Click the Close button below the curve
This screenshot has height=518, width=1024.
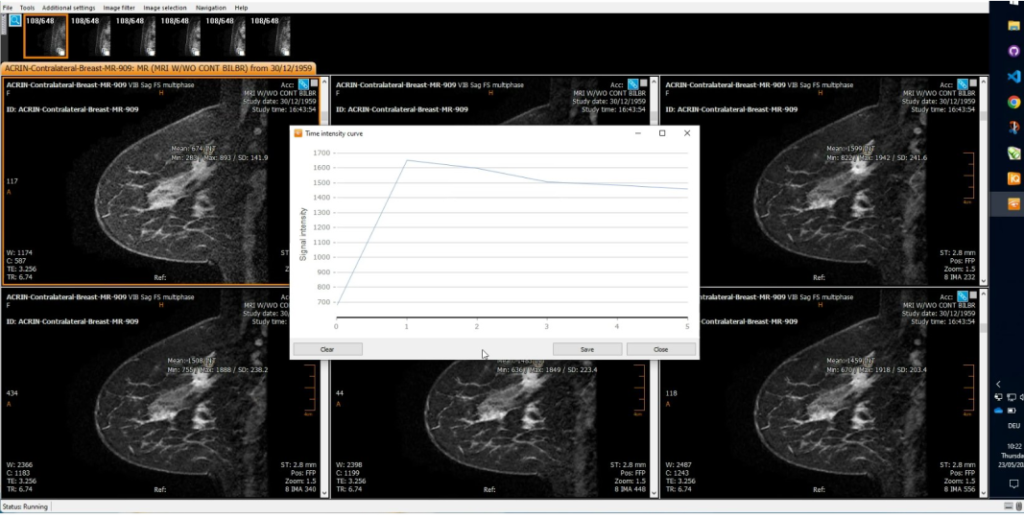coord(661,349)
